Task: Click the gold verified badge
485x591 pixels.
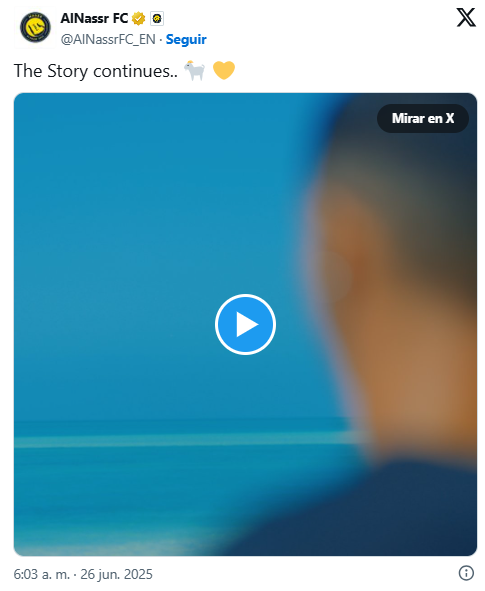Action: [x=139, y=18]
